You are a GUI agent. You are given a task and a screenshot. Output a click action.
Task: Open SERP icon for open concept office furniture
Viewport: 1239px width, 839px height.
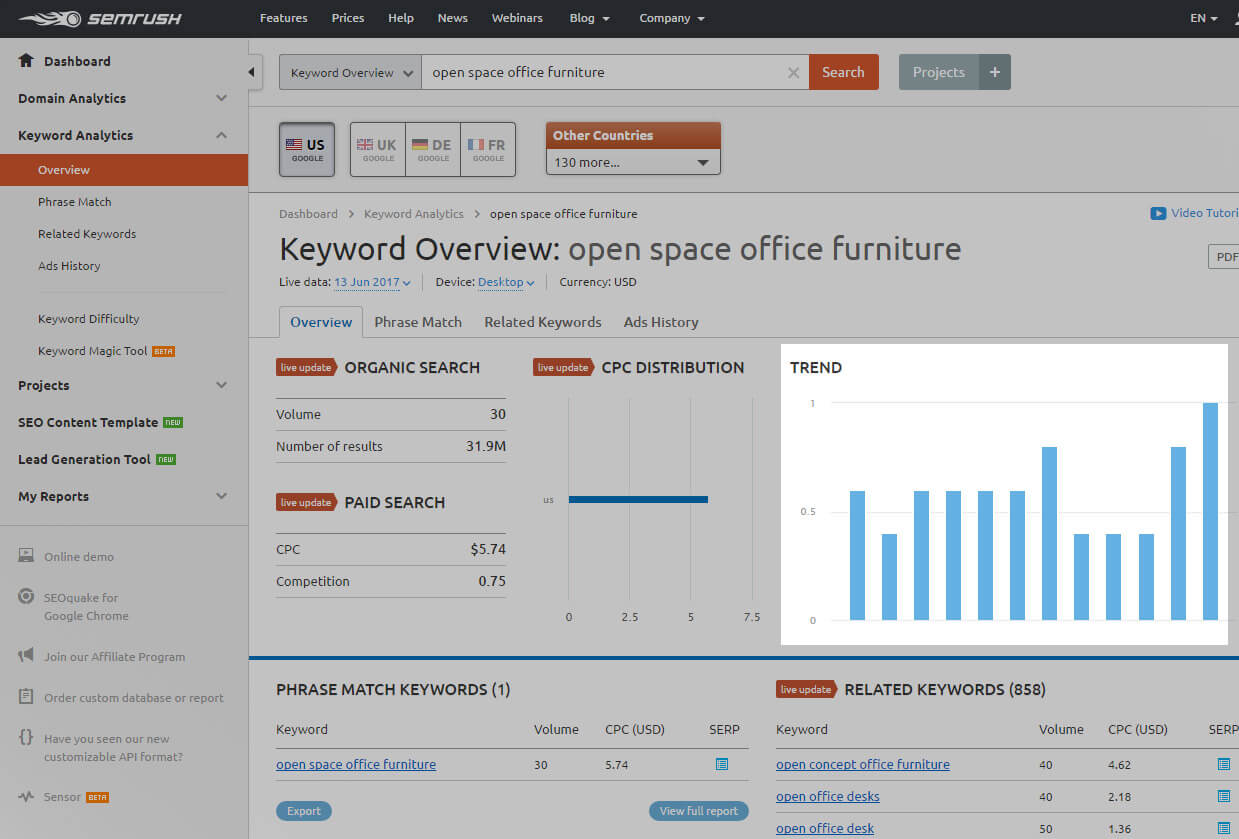tap(1223, 764)
